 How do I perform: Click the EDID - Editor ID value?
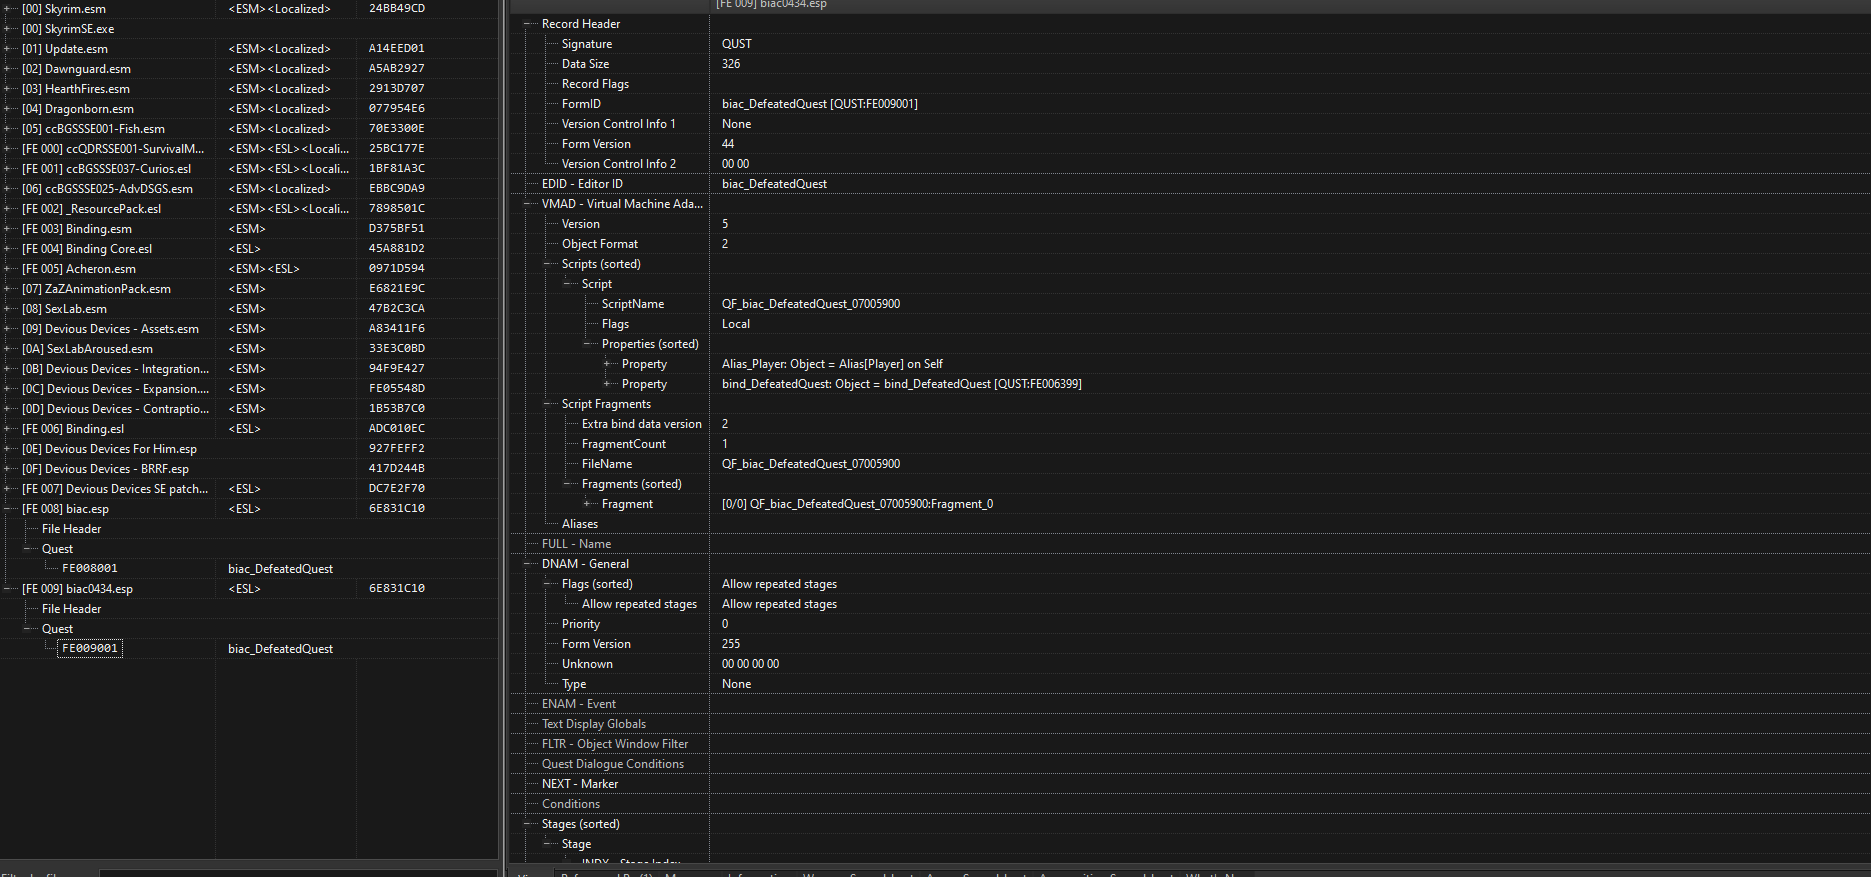(x=774, y=184)
